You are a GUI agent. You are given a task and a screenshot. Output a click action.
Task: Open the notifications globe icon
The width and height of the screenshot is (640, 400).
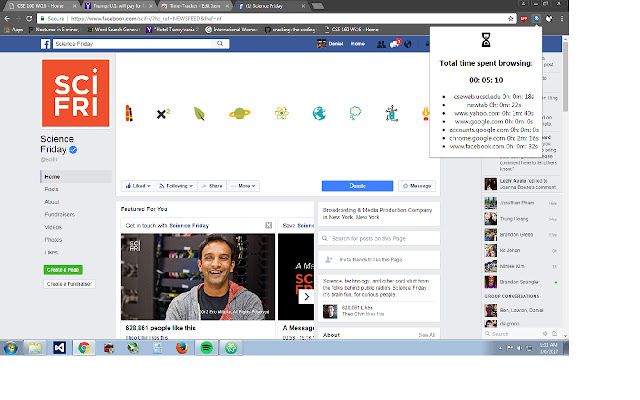click(x=408, y=44)
